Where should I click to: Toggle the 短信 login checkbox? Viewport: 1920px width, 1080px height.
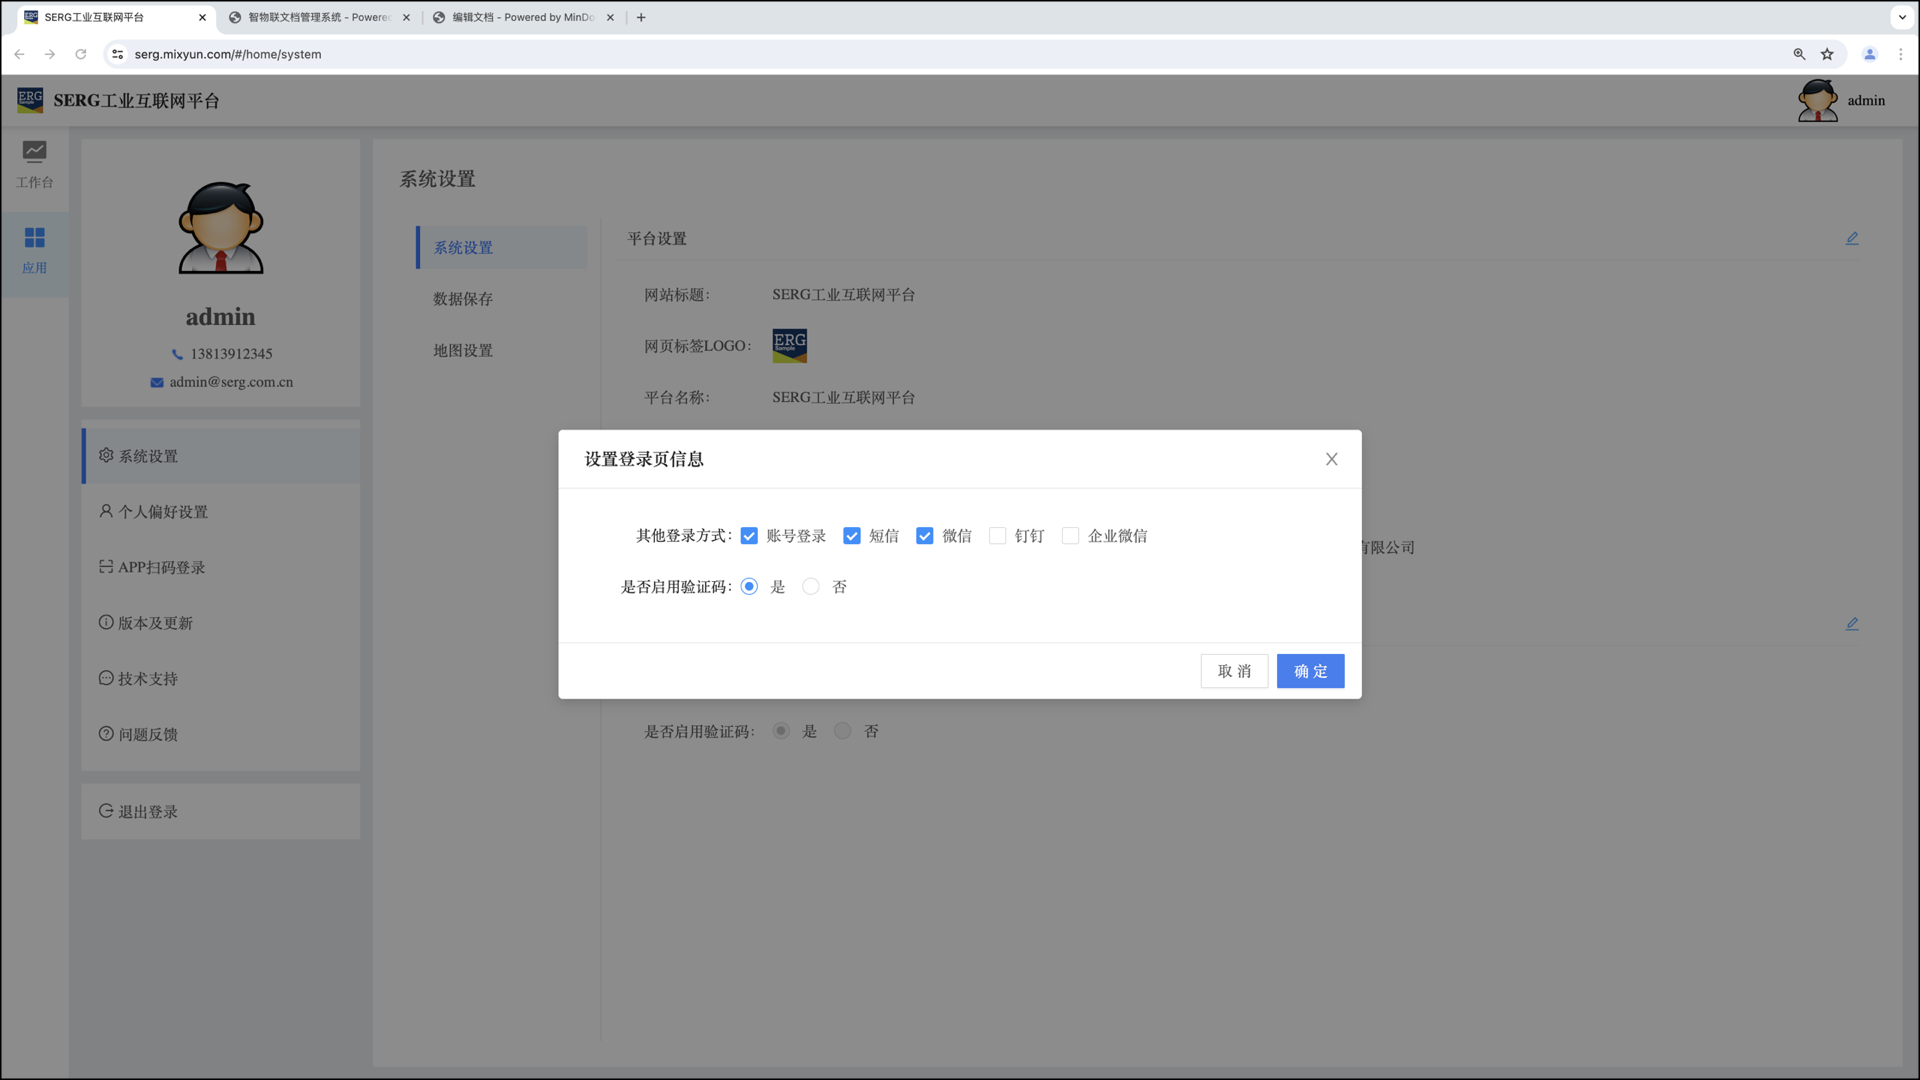(x=852, y=536)
